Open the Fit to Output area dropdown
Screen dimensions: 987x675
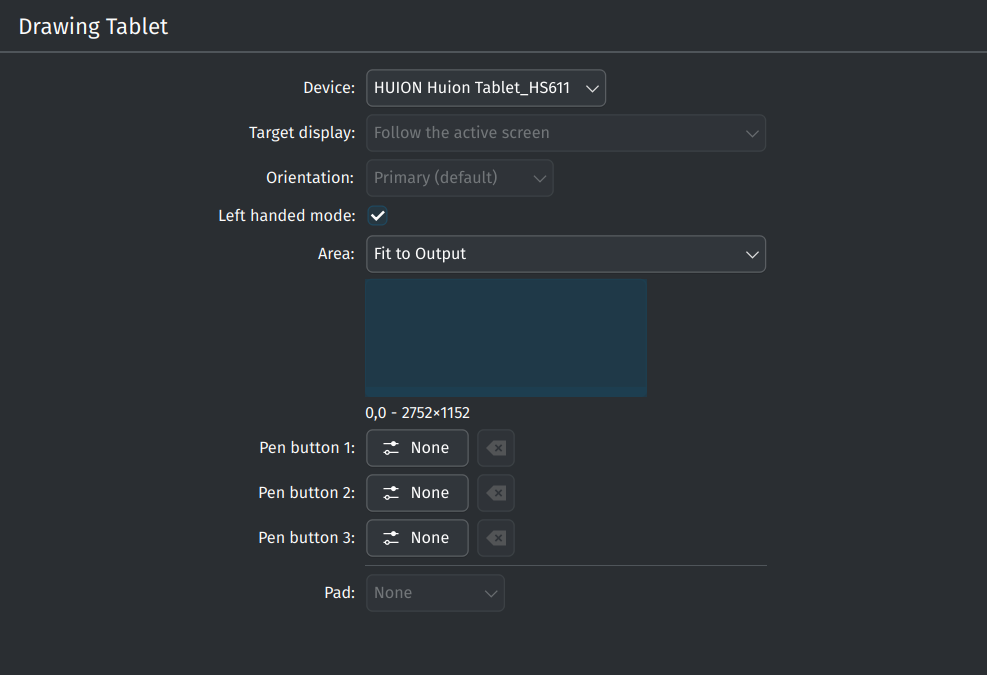point(566,254)
